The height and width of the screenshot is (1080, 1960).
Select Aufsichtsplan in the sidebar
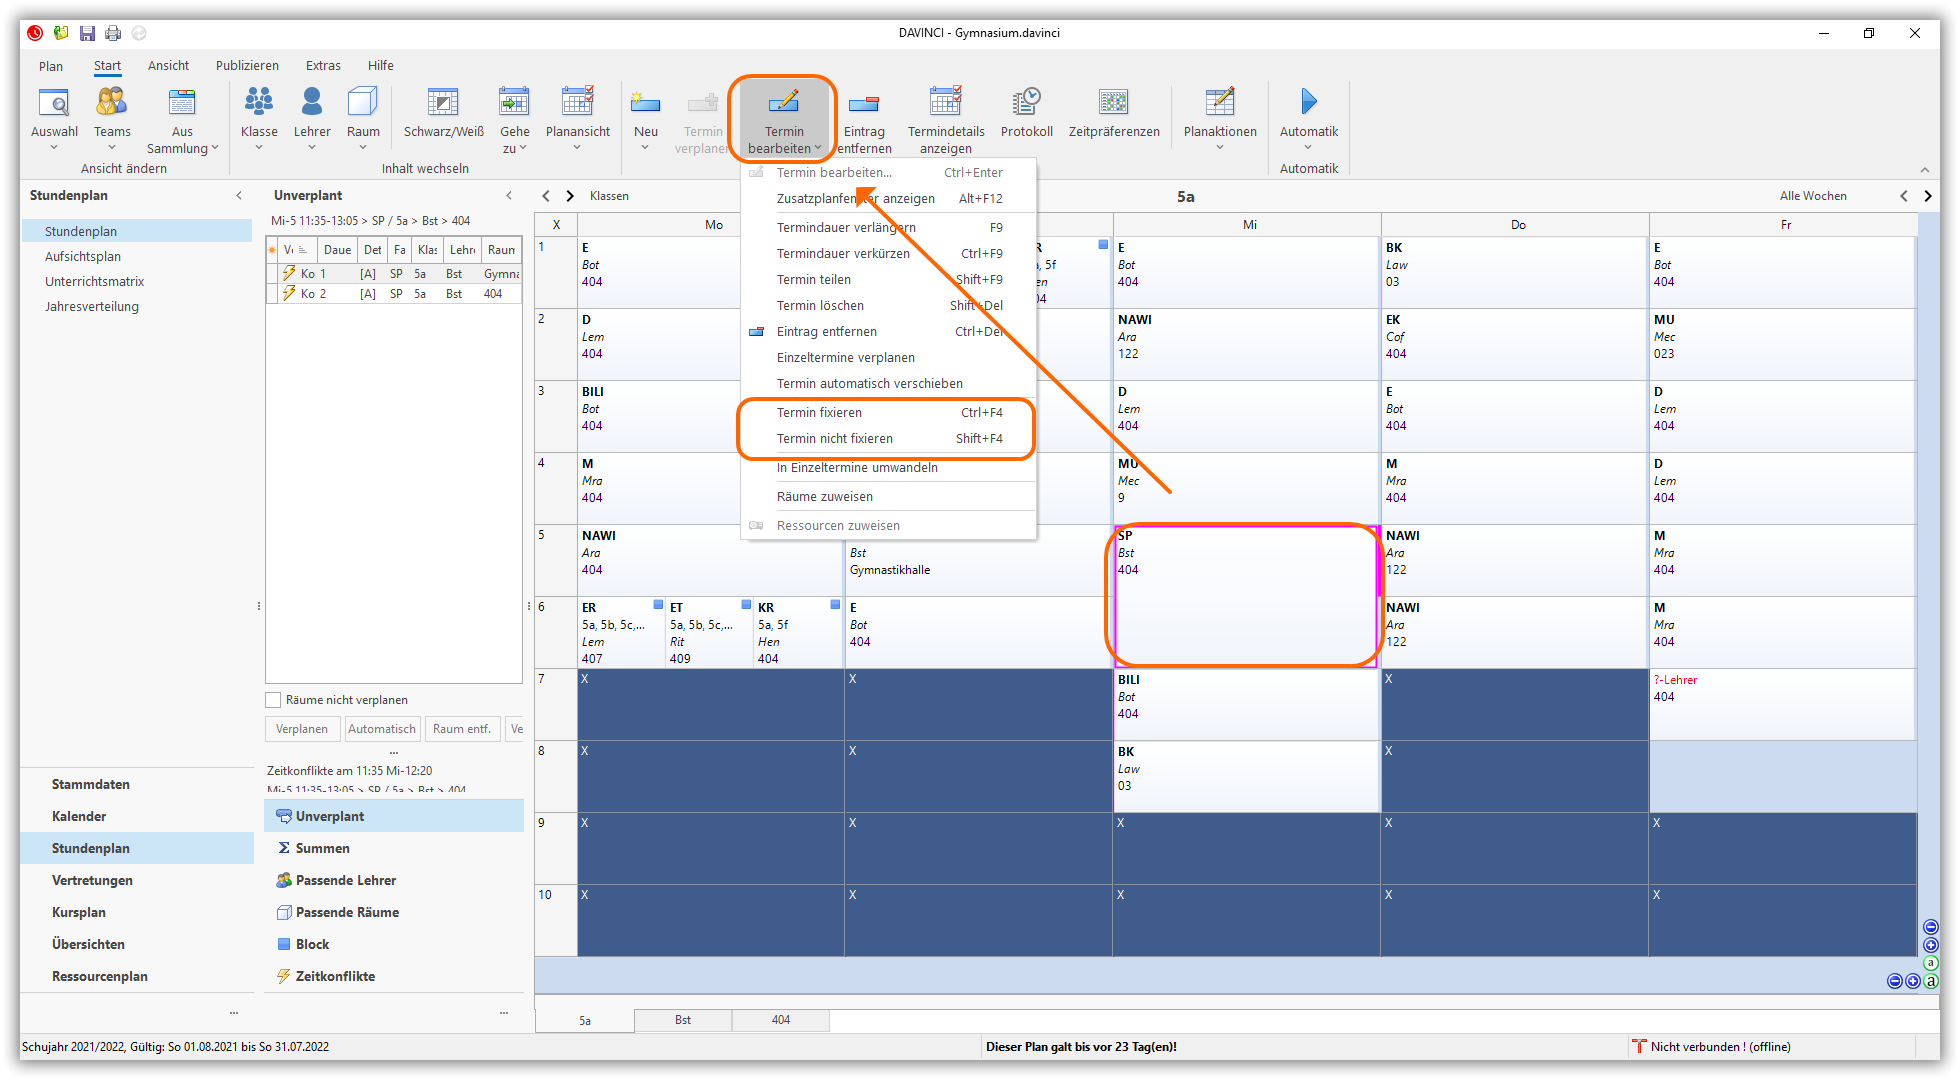pyautogui.click(x=83, y=256)
